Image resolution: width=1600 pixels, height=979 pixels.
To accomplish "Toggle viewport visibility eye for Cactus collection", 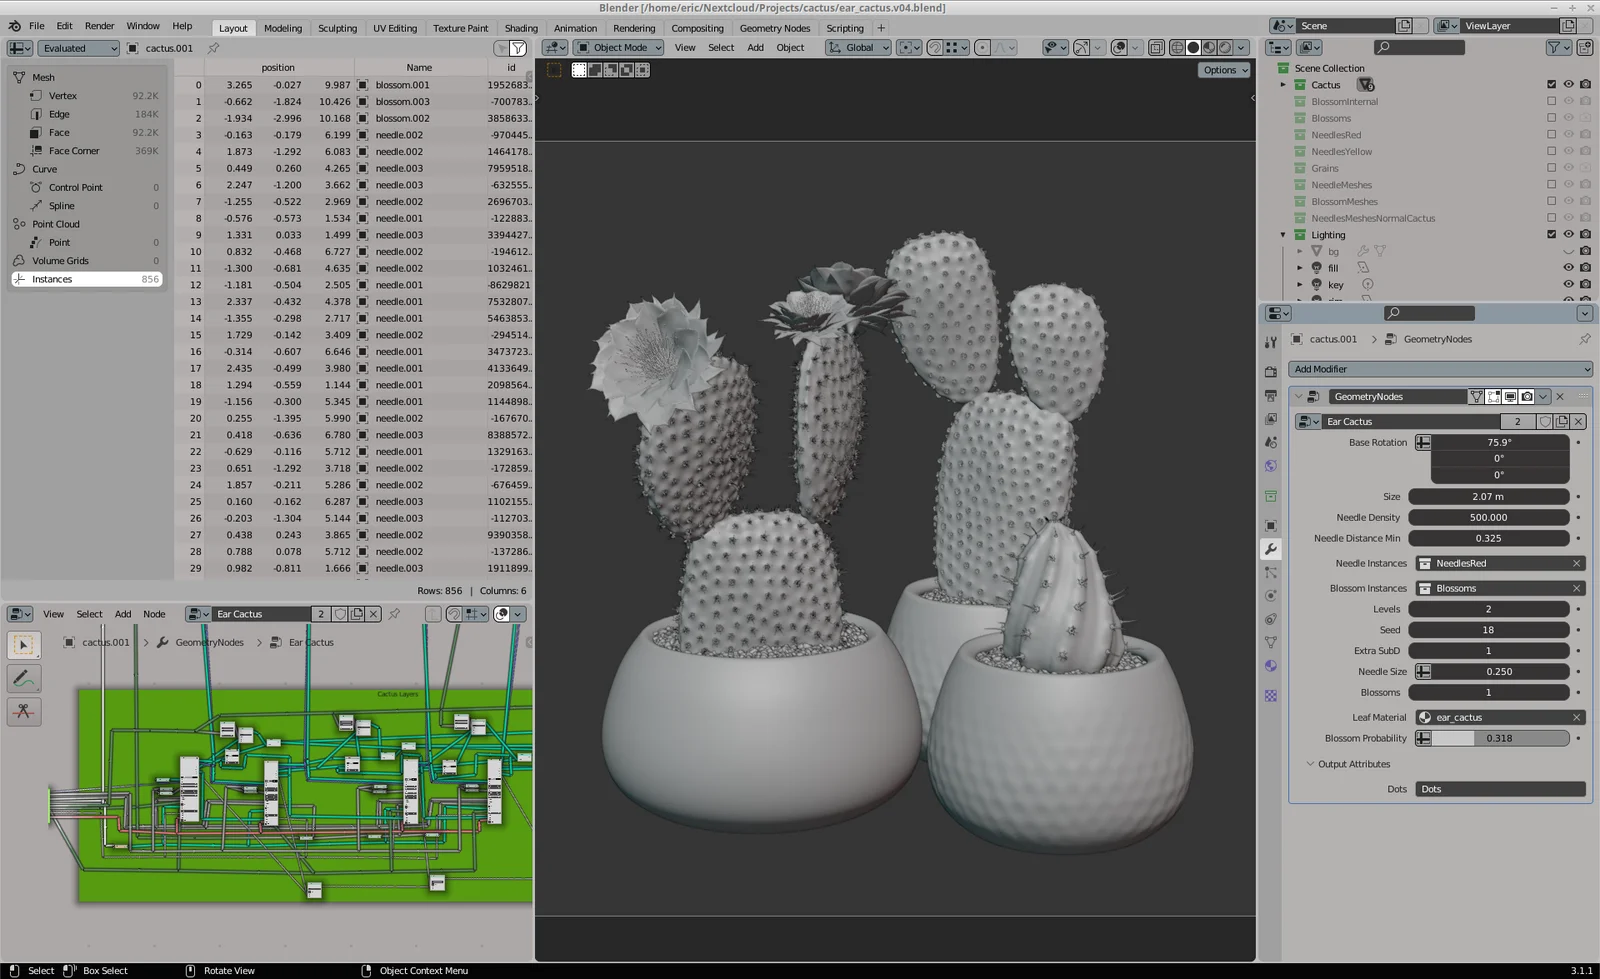I will [1568, 84].
